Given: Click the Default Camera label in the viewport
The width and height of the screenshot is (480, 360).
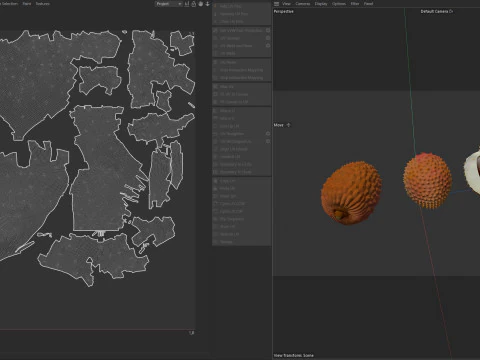Looking at the screenshot, I should click(x=437, y=11).
